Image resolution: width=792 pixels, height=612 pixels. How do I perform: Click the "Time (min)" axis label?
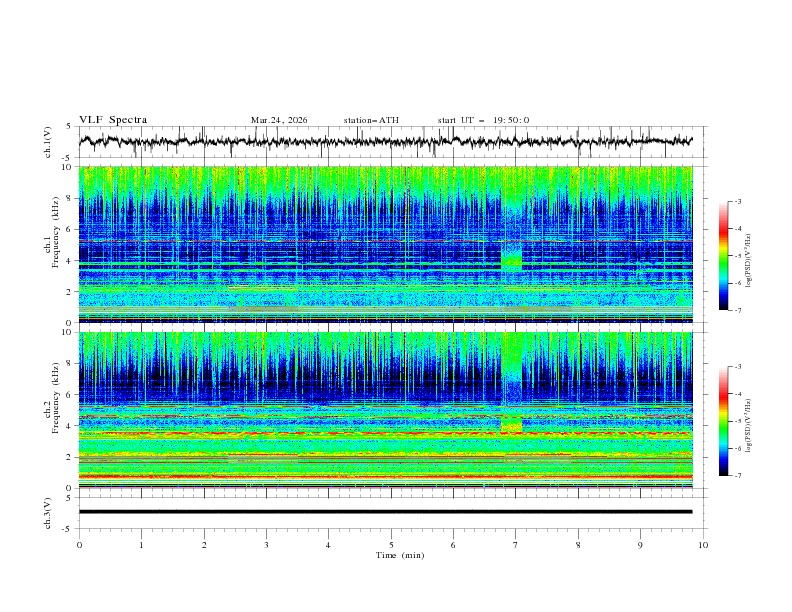coord(400,555)
